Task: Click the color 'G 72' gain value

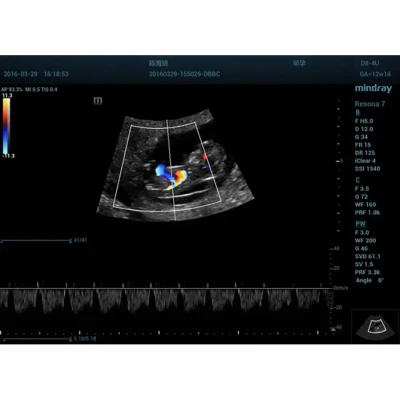Action: (x=361, y=197)
